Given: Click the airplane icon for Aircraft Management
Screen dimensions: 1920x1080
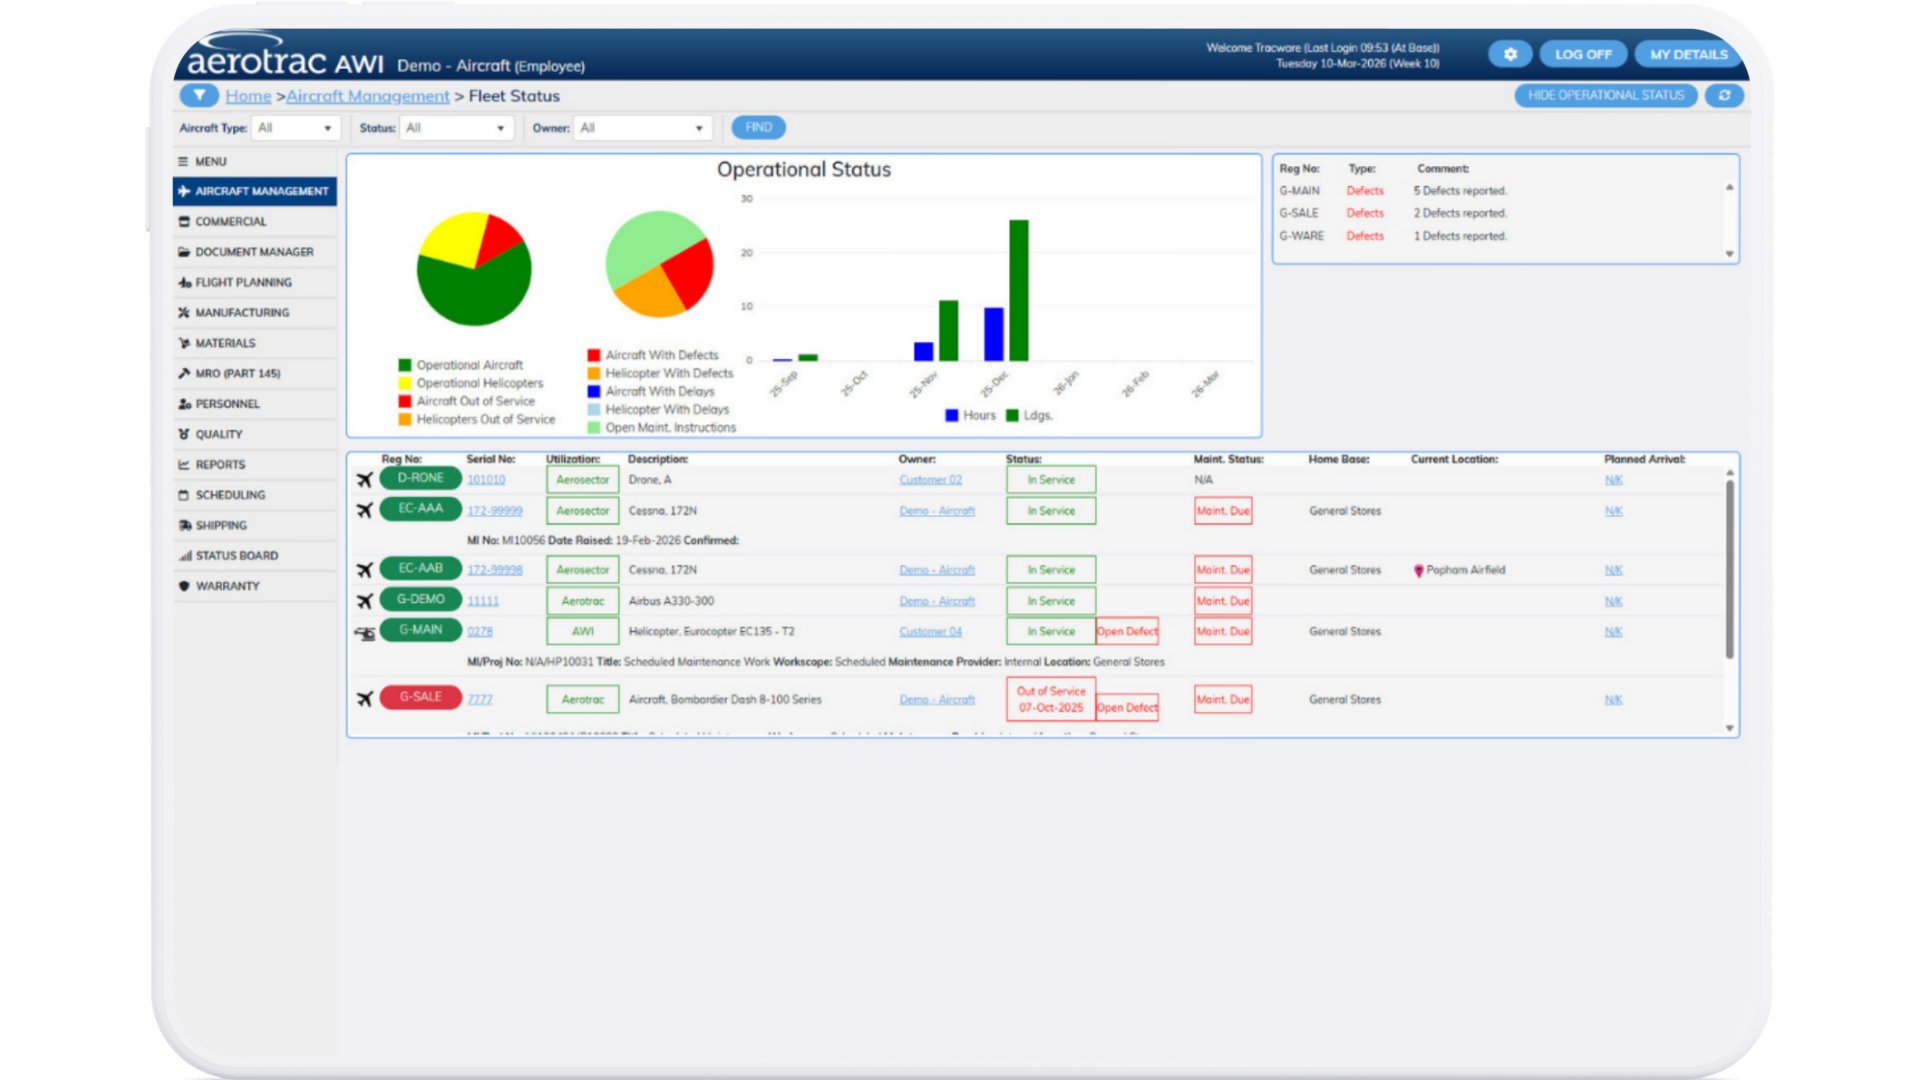Looking at the screenshot, I should coord(184,191).
